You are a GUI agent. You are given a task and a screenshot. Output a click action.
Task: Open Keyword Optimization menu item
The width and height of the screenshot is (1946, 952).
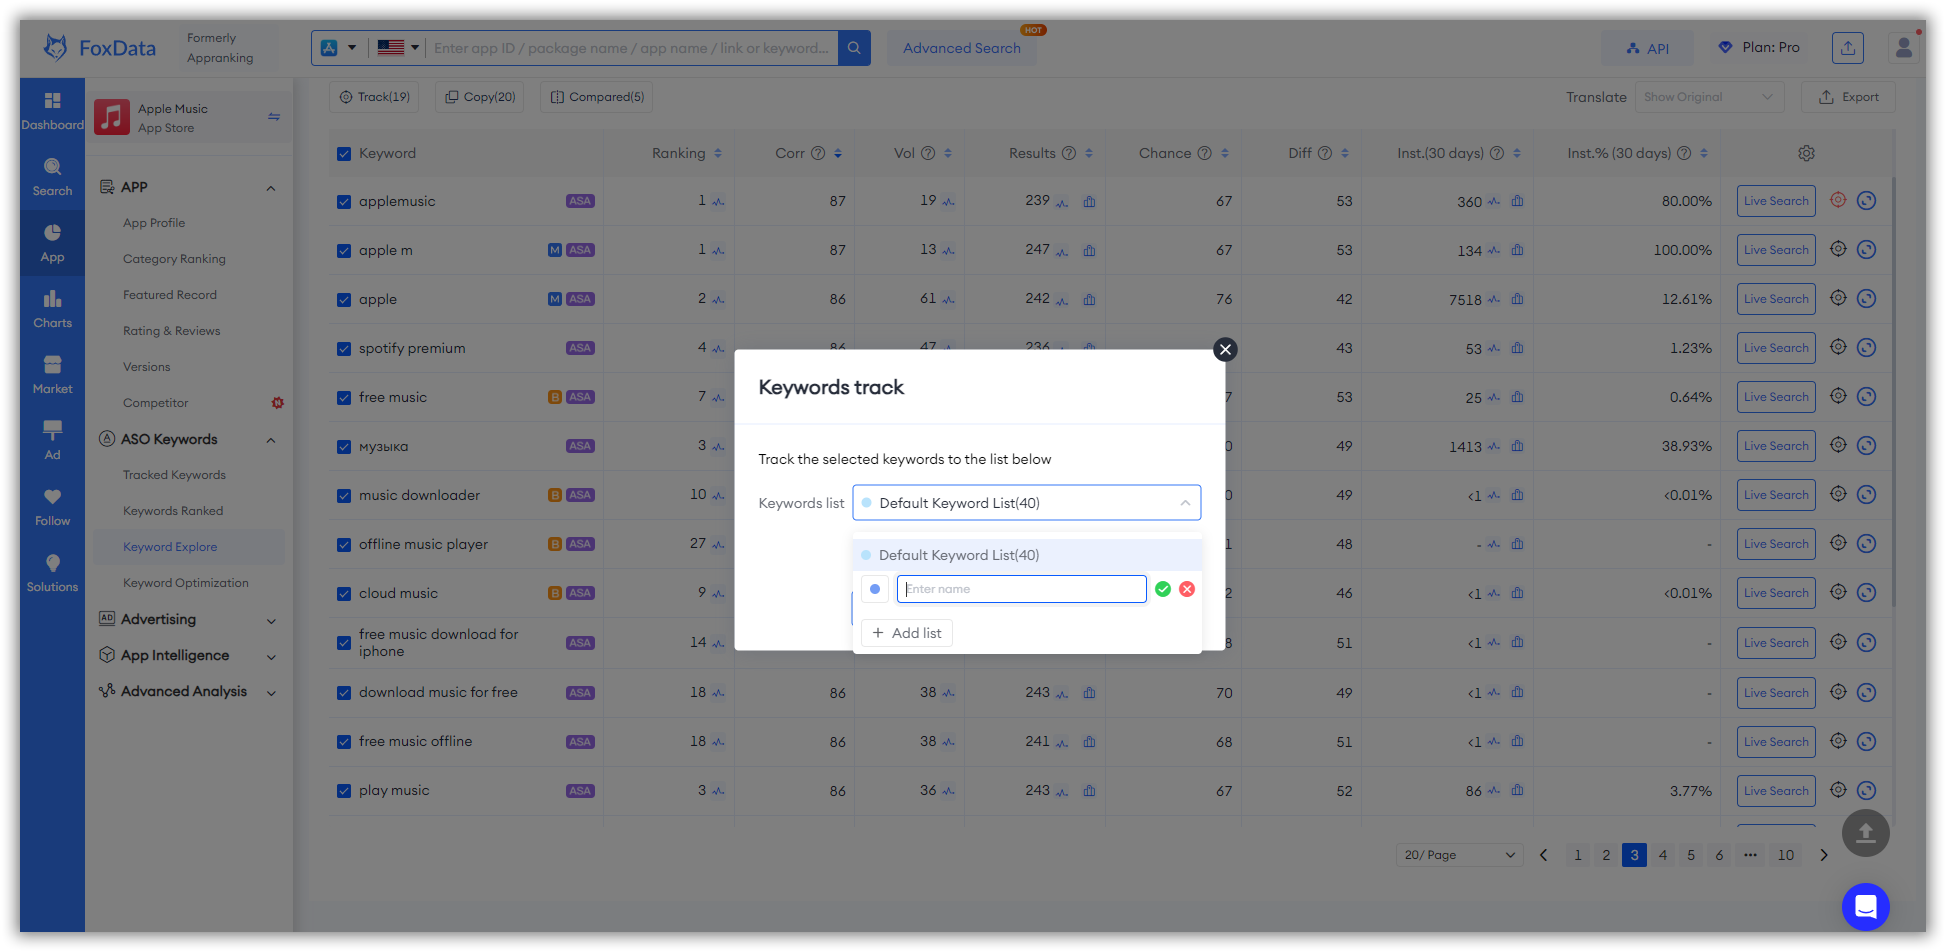coord(186,583)
